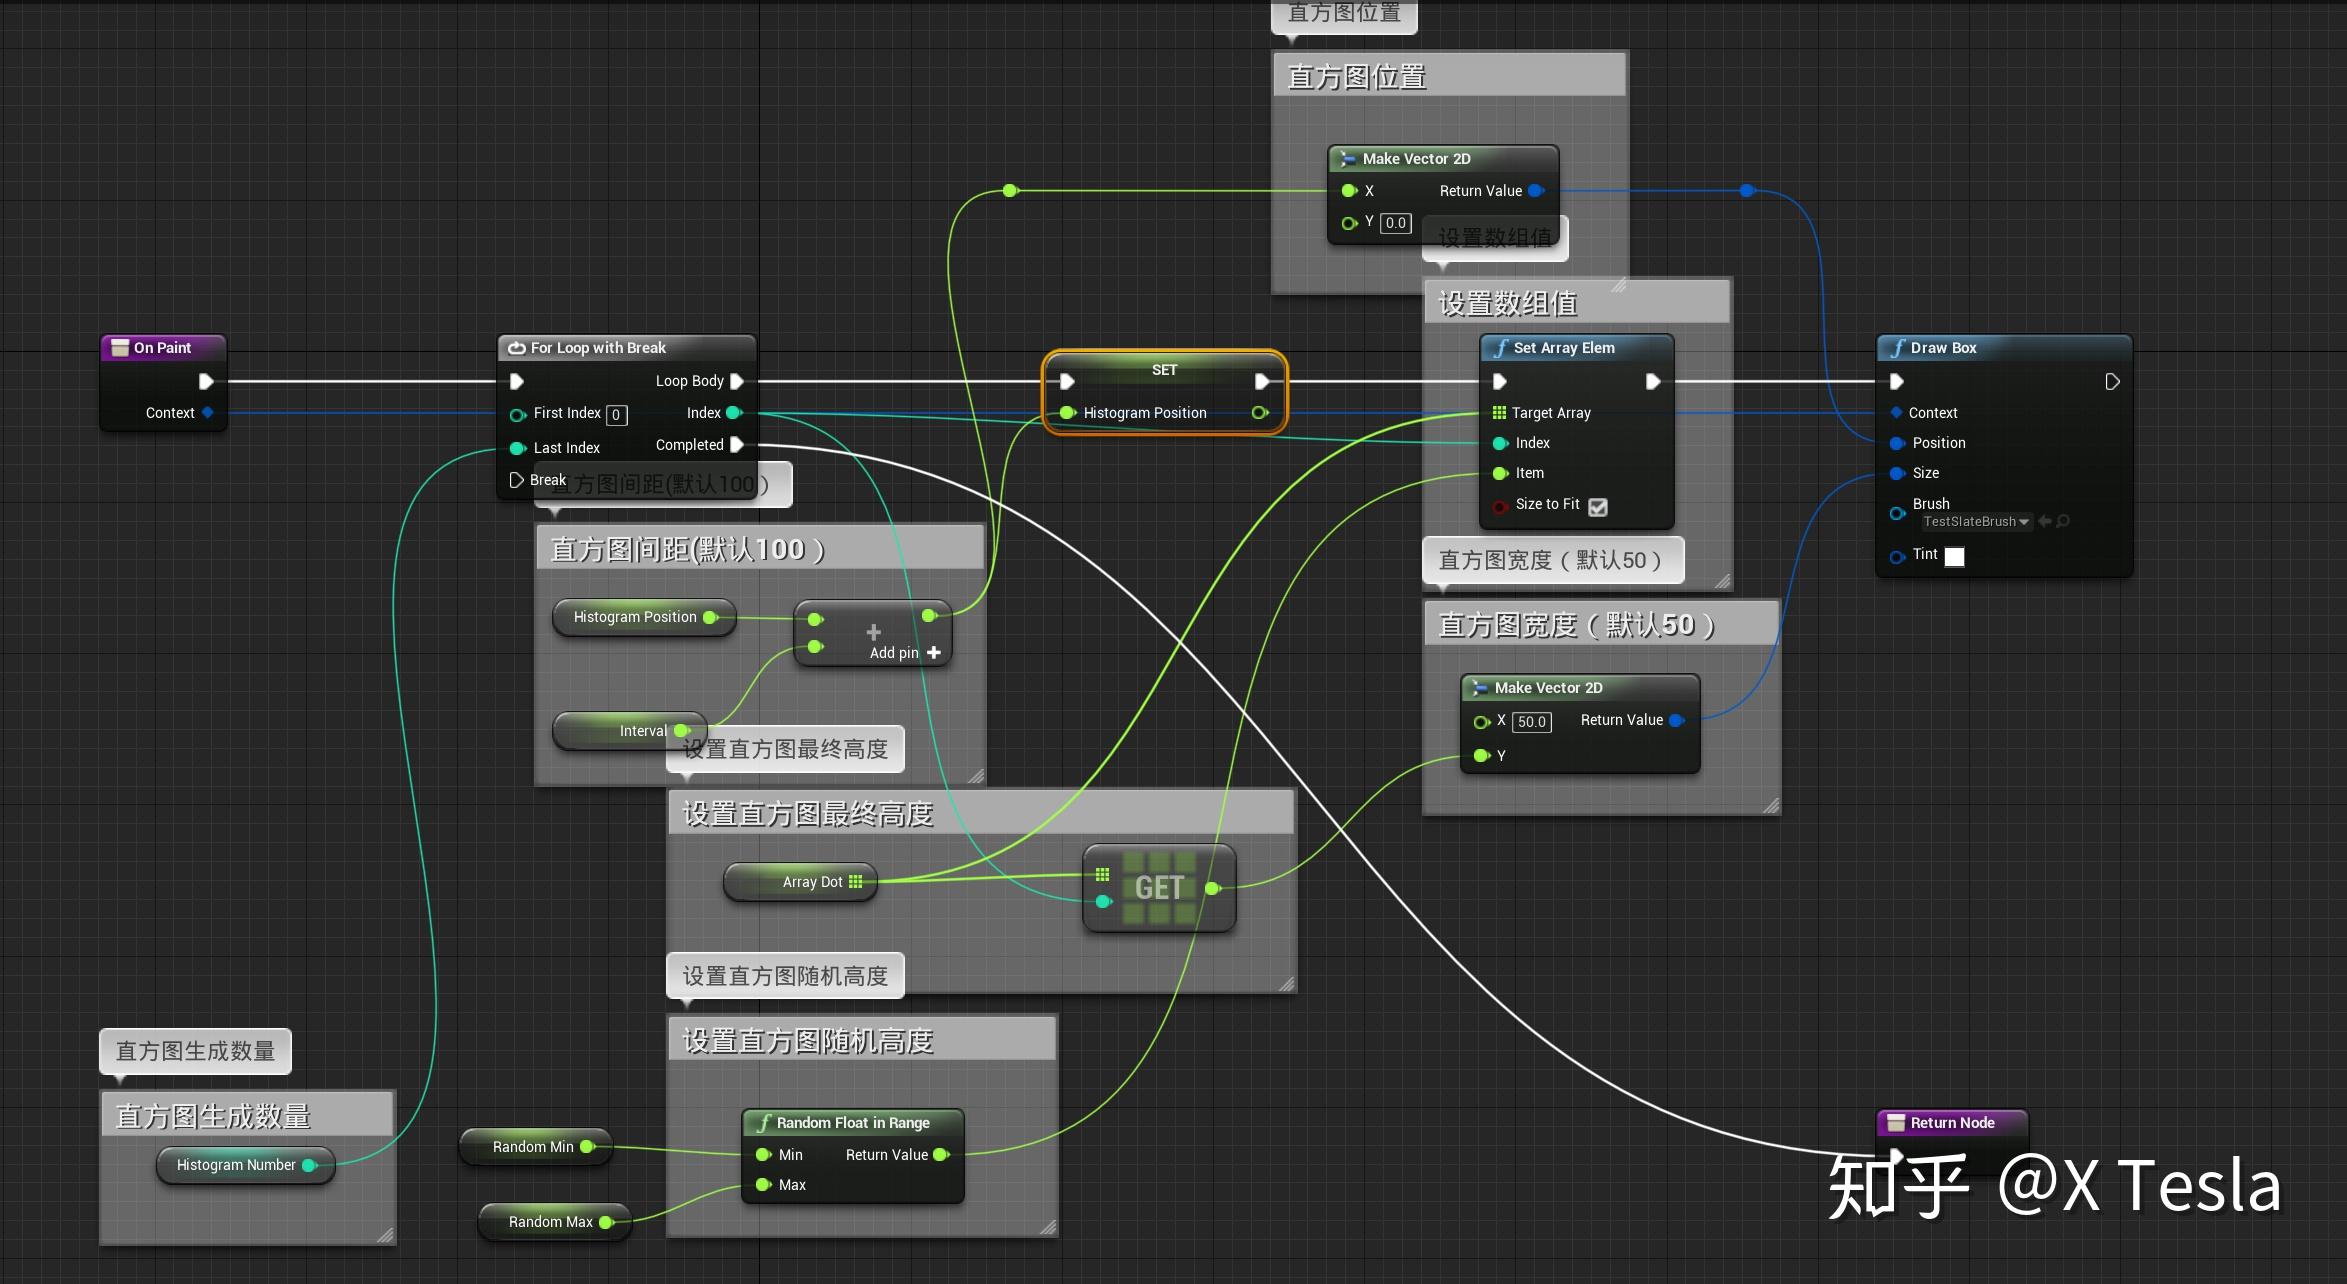
Task: Open the TestSlateBrush asset dropdown
Action: [x=2024, y=522]
